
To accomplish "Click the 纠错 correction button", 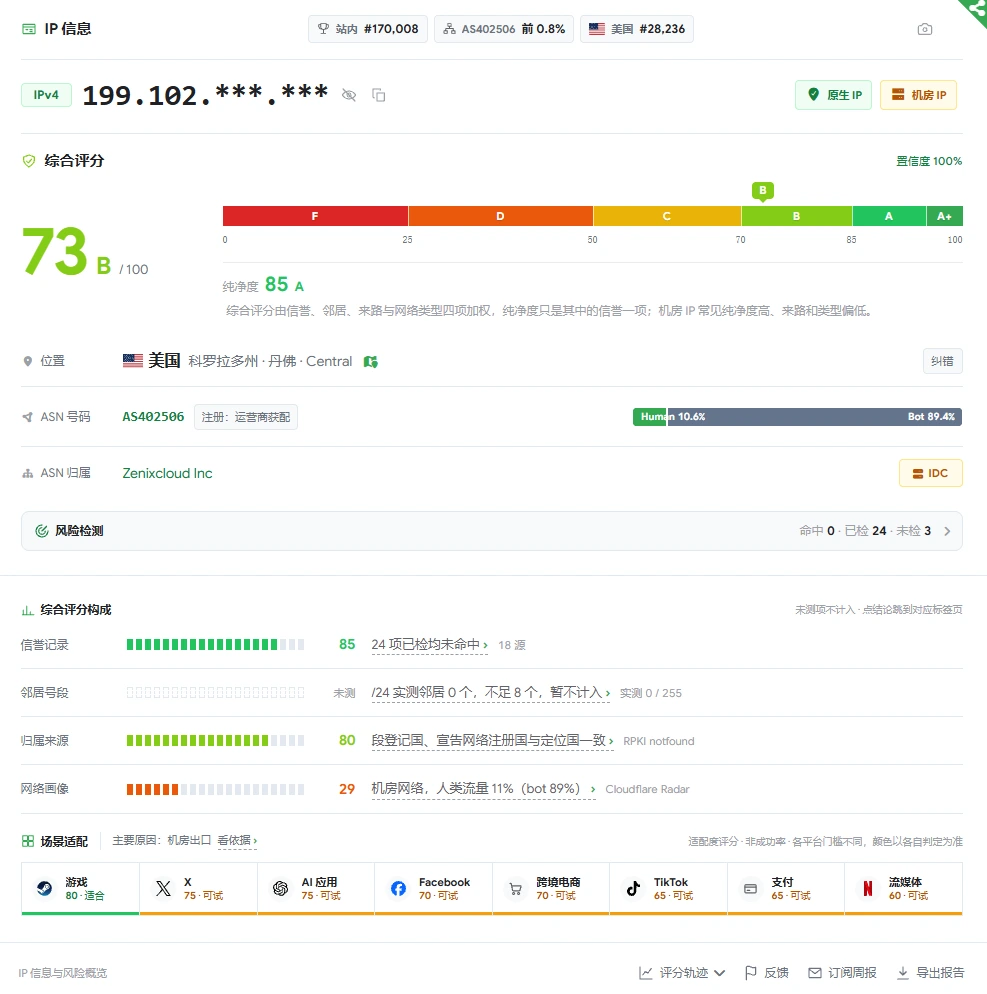I will [x=943, y=361].
